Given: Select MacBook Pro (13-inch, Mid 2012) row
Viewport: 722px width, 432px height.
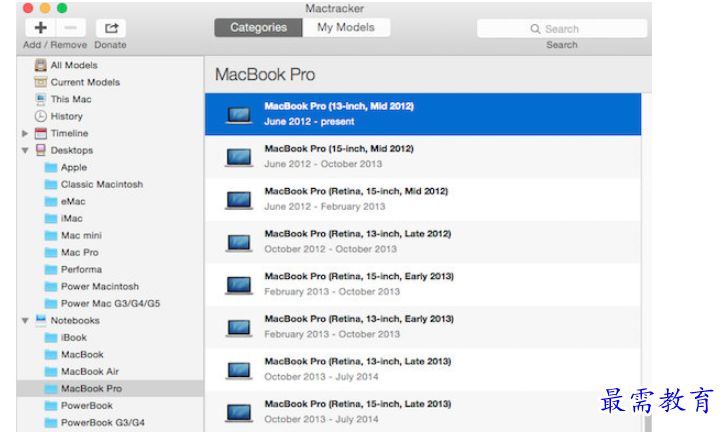Looking at the screenshot, I should pyautogui.click(x=423, y=114).
